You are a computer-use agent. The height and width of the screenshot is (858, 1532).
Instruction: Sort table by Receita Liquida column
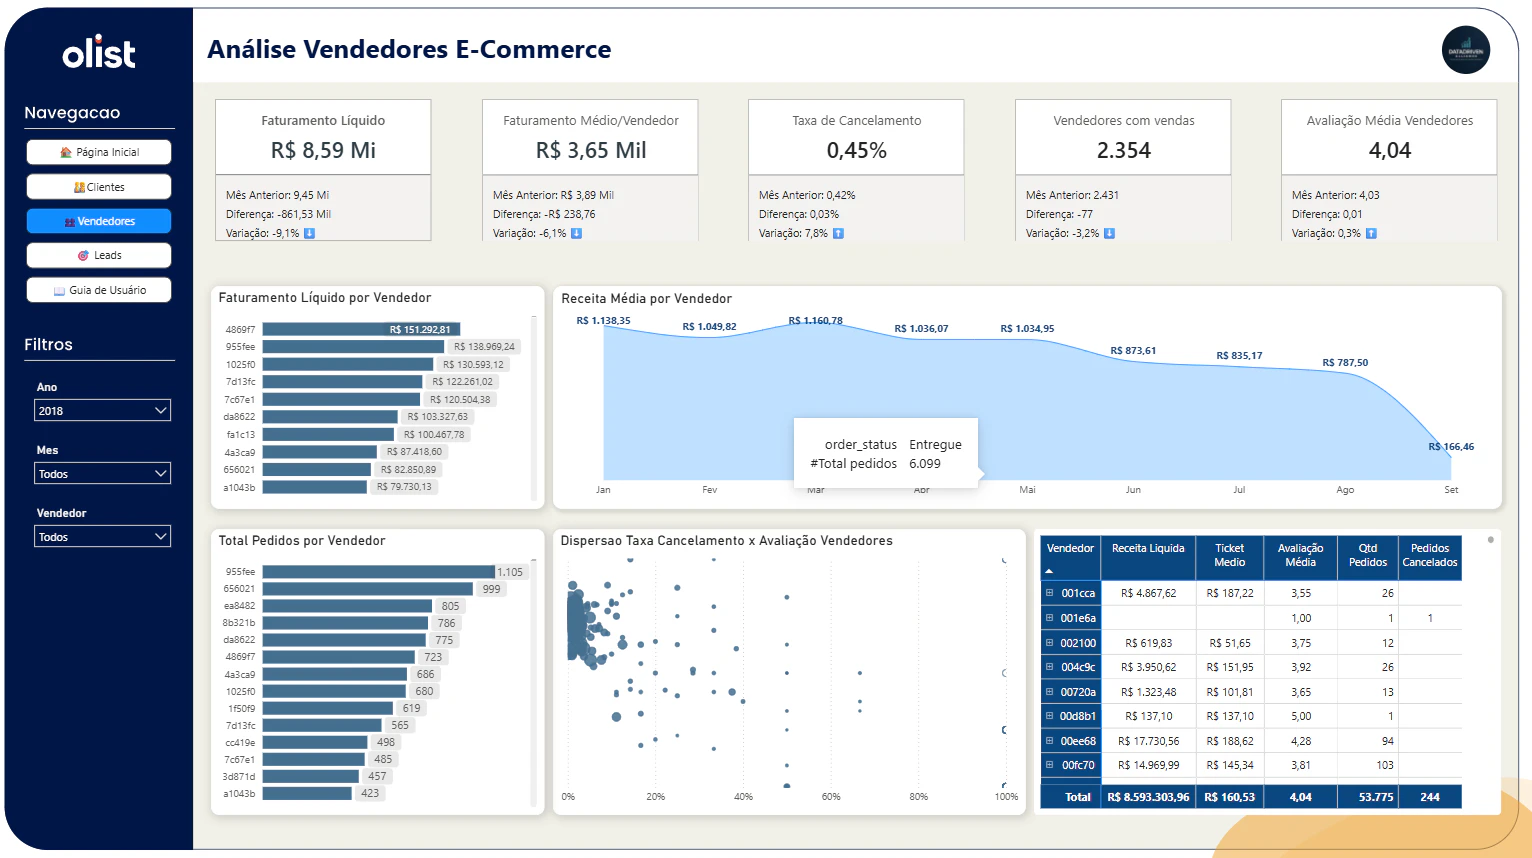1148,557
